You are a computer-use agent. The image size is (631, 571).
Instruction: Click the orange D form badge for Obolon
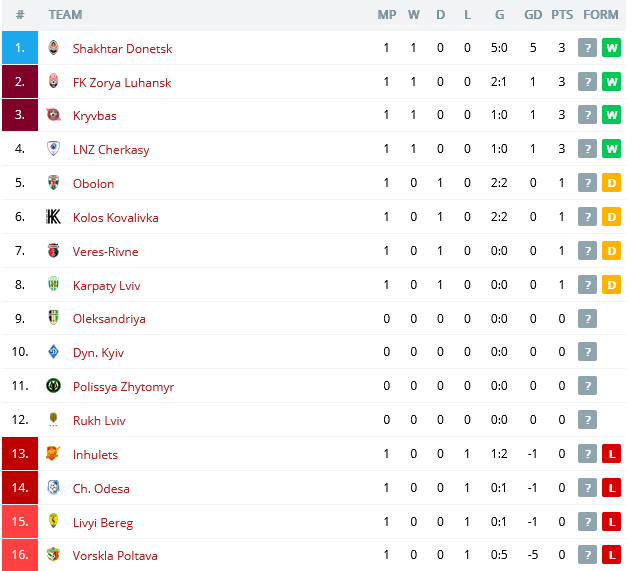point(611,183)
